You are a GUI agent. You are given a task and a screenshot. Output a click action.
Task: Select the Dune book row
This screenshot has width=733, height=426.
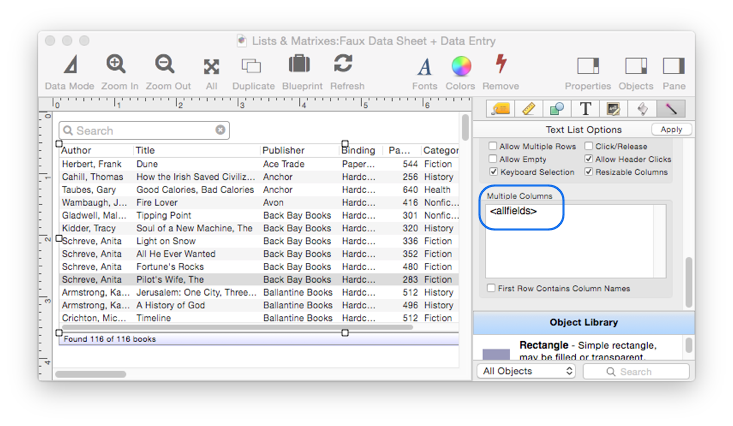click(x=259, y=164)
